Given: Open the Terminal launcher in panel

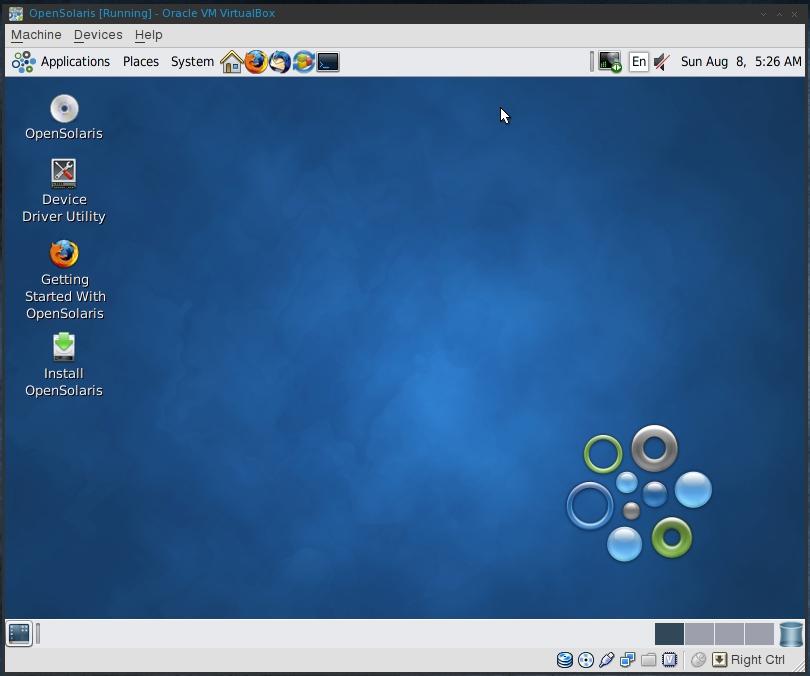Looking at the screenshot, I should click(x=328, y=62).
